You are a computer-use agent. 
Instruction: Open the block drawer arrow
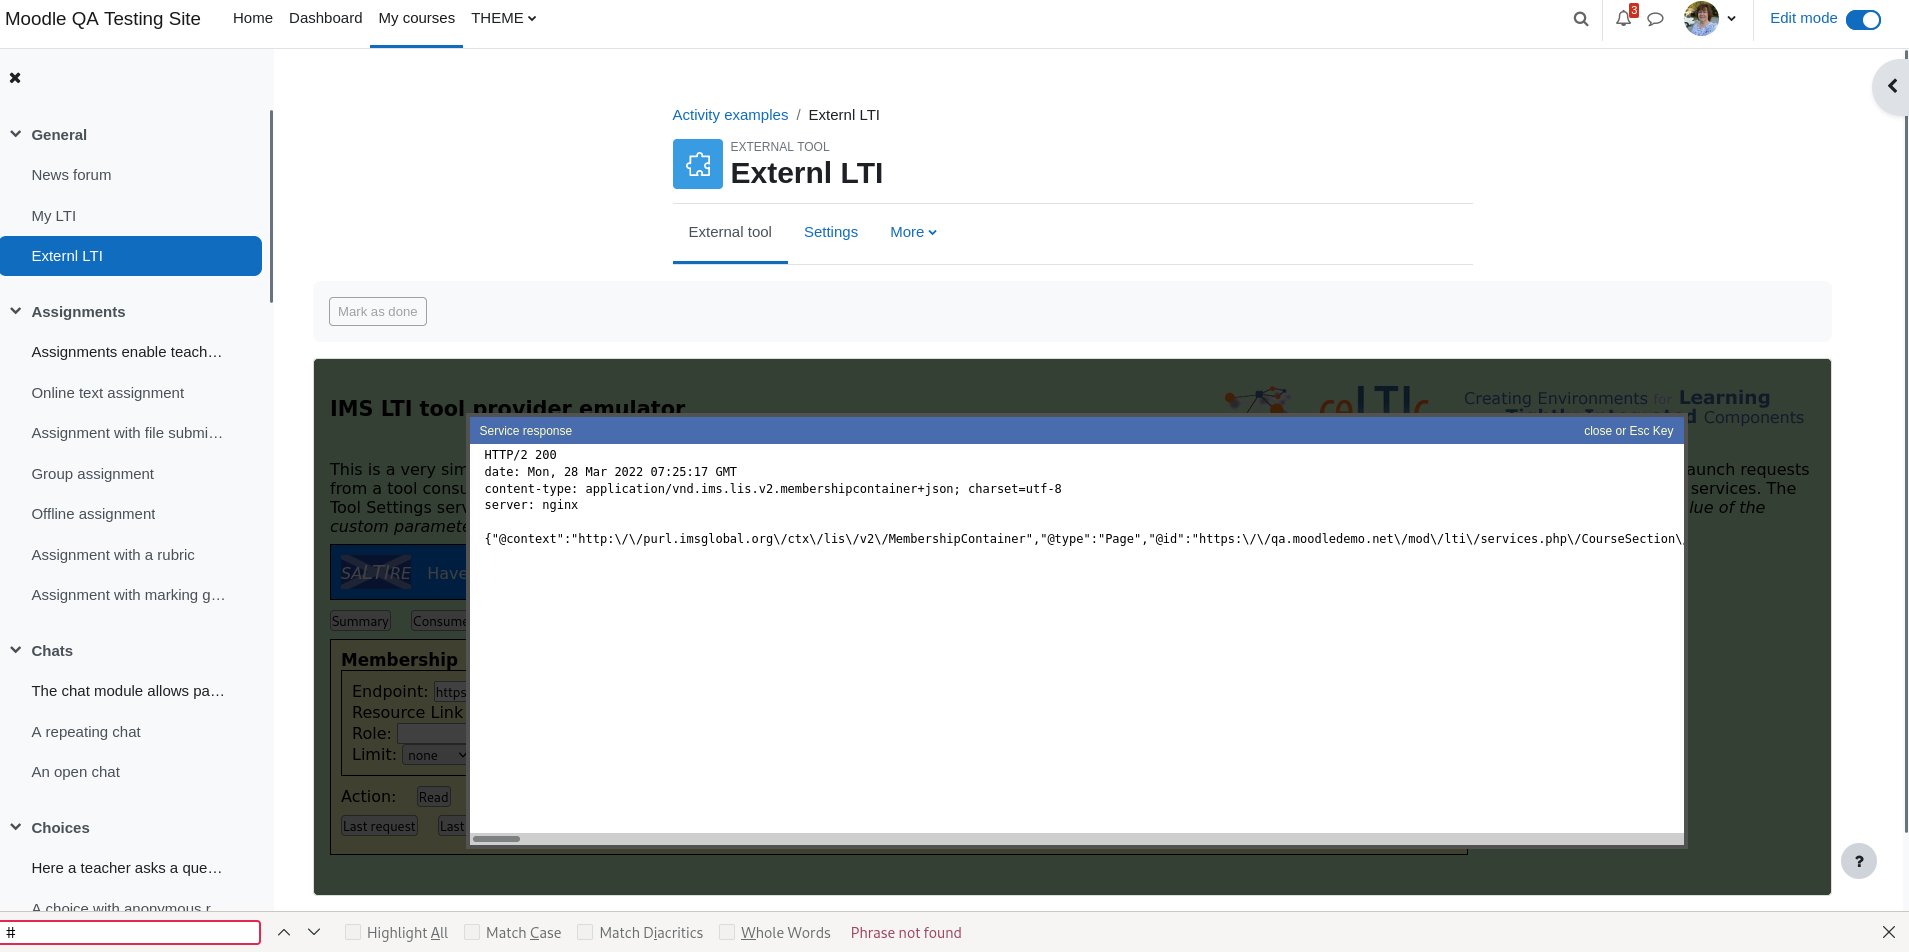coord(1891,87)
